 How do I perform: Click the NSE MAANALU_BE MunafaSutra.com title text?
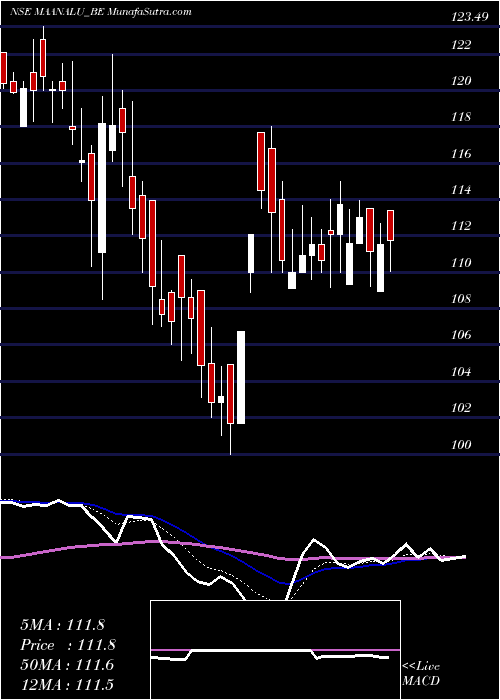(x=100, y=11)
